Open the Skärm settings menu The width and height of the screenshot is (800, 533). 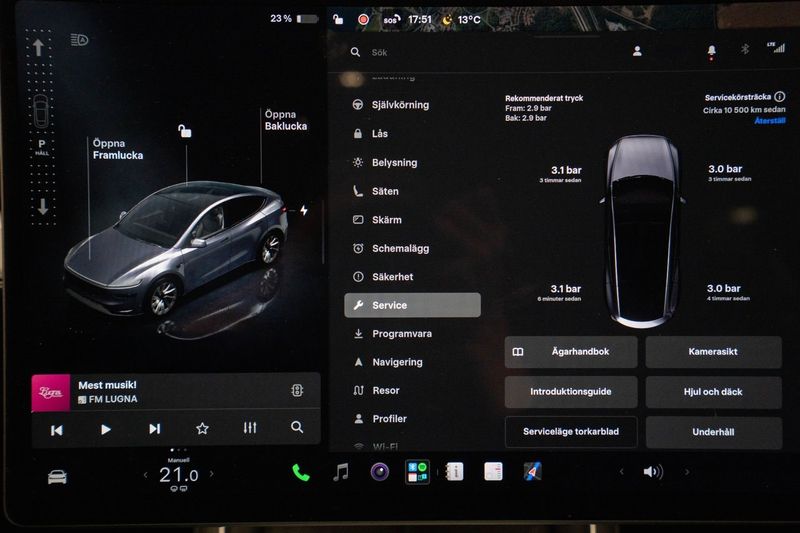[378, 219]
